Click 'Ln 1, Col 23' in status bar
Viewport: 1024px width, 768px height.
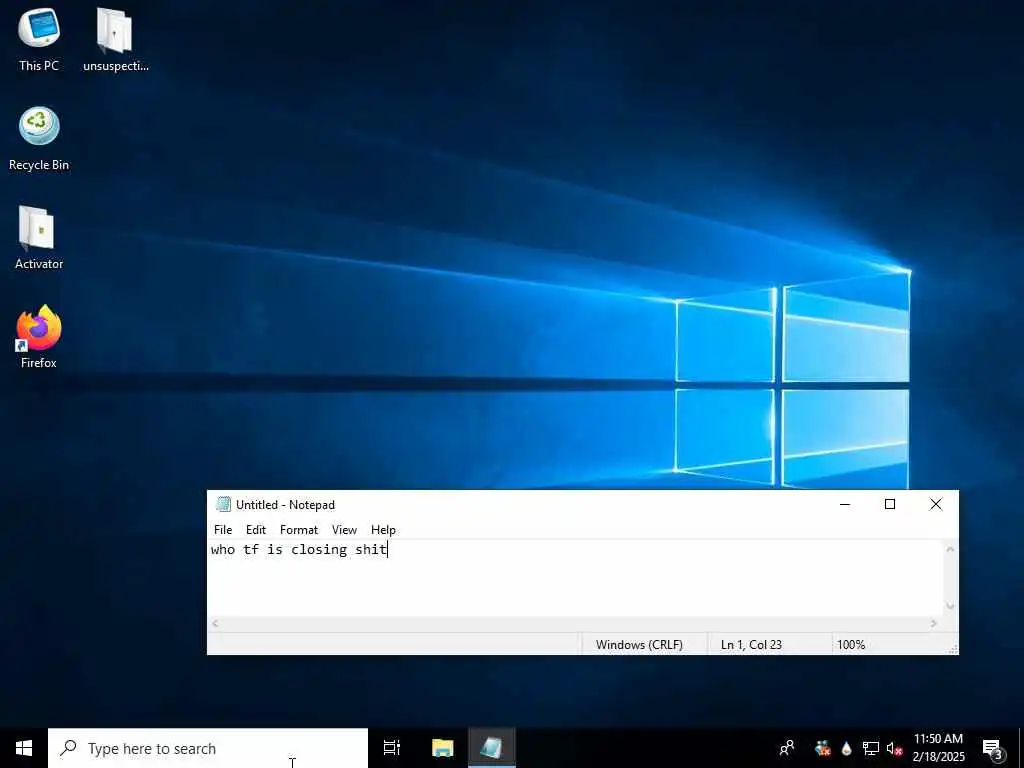click(x=751, y=645)
